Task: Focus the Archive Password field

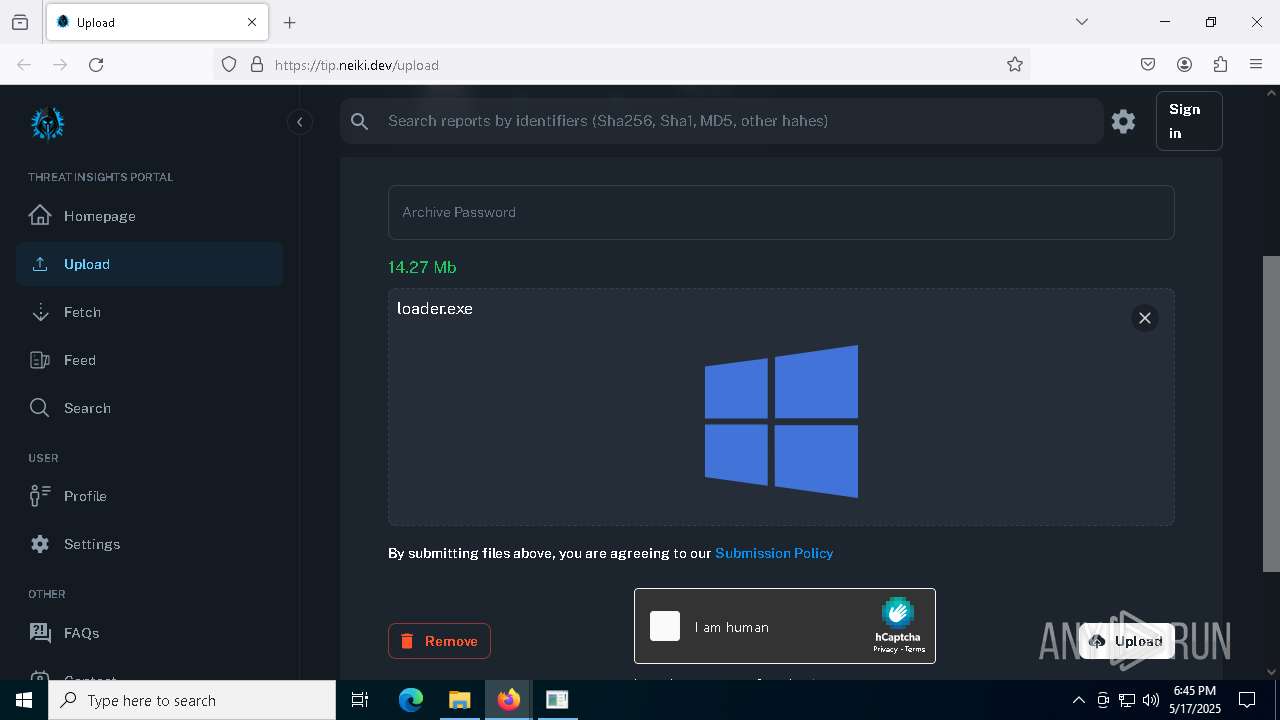Action: point(781,212)
